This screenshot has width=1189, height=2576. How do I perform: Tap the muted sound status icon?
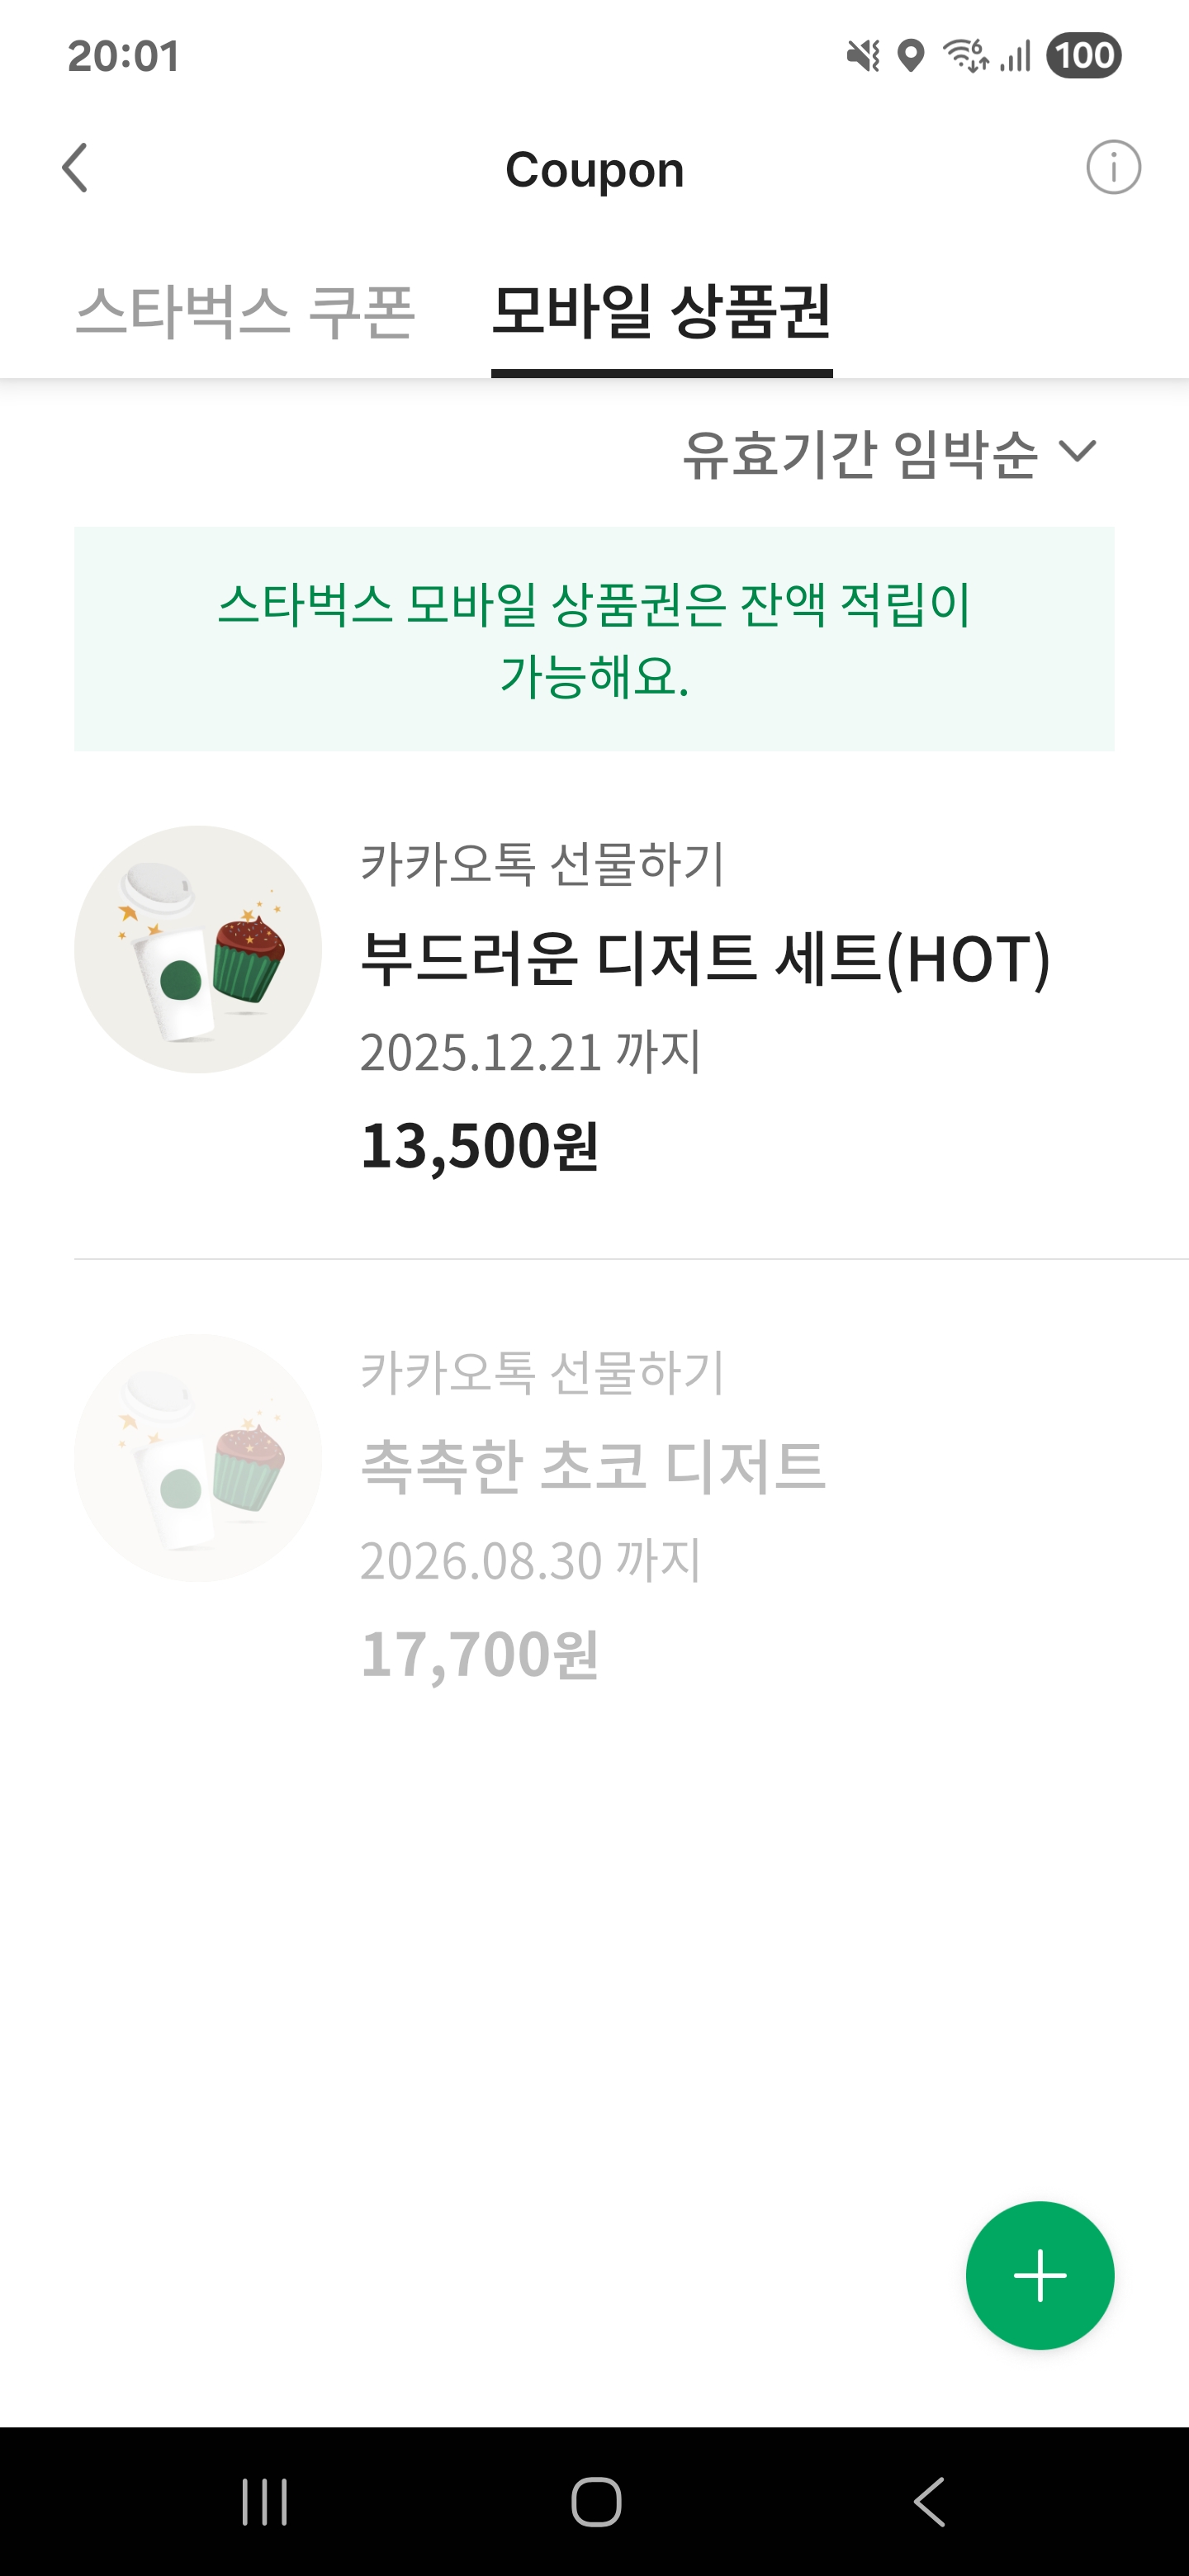point(863,55)
